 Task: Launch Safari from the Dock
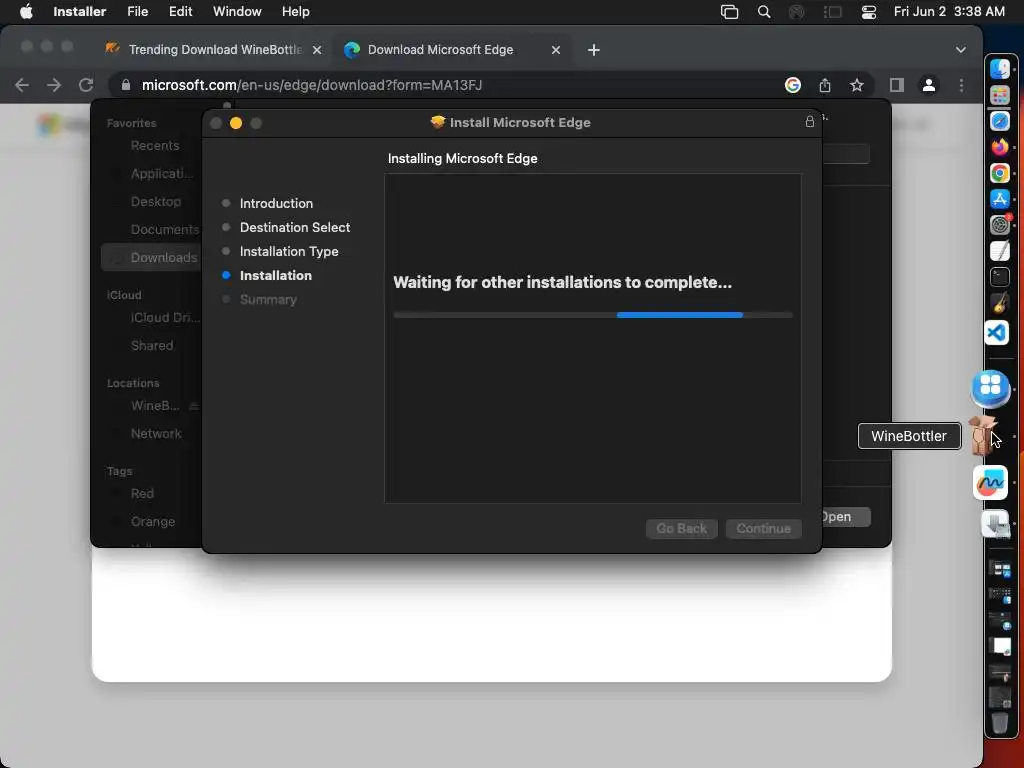999,121
